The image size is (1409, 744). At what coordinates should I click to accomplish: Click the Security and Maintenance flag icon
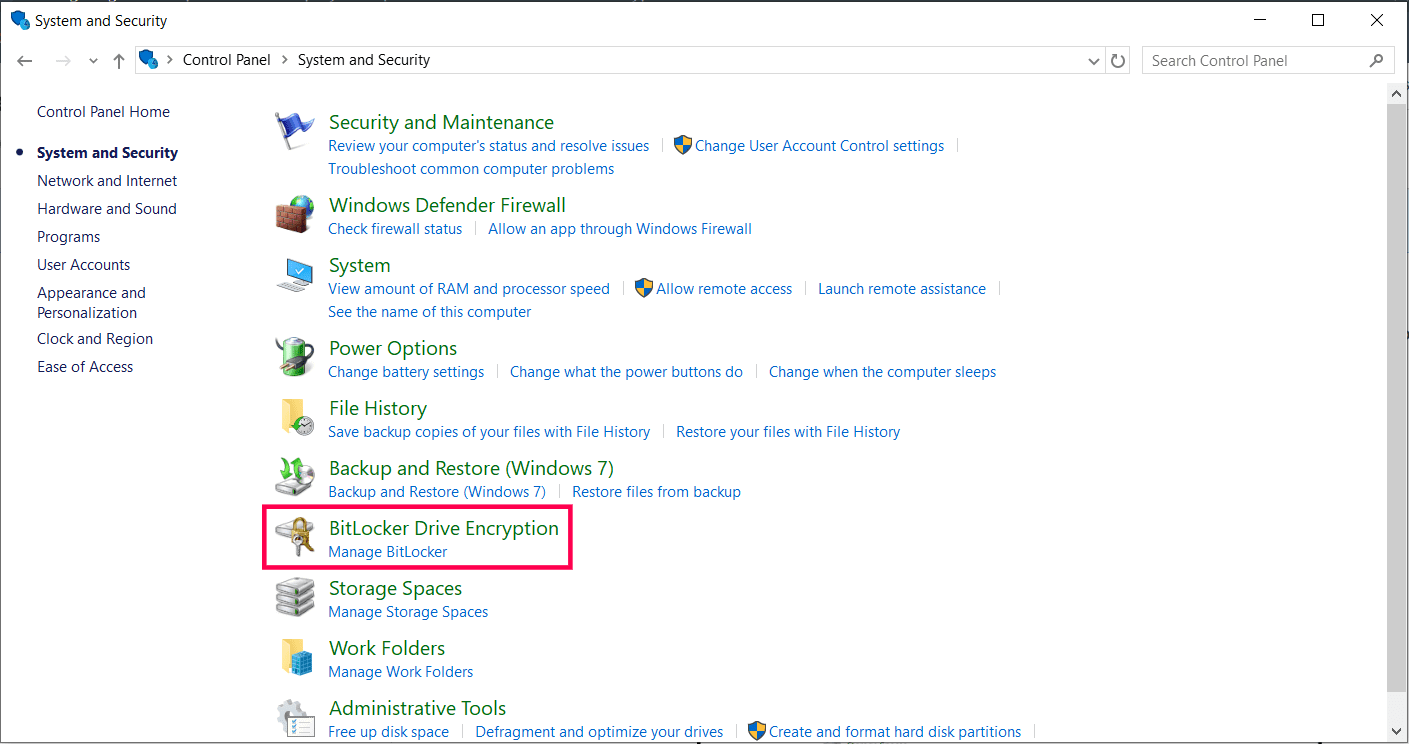[294, 131]
